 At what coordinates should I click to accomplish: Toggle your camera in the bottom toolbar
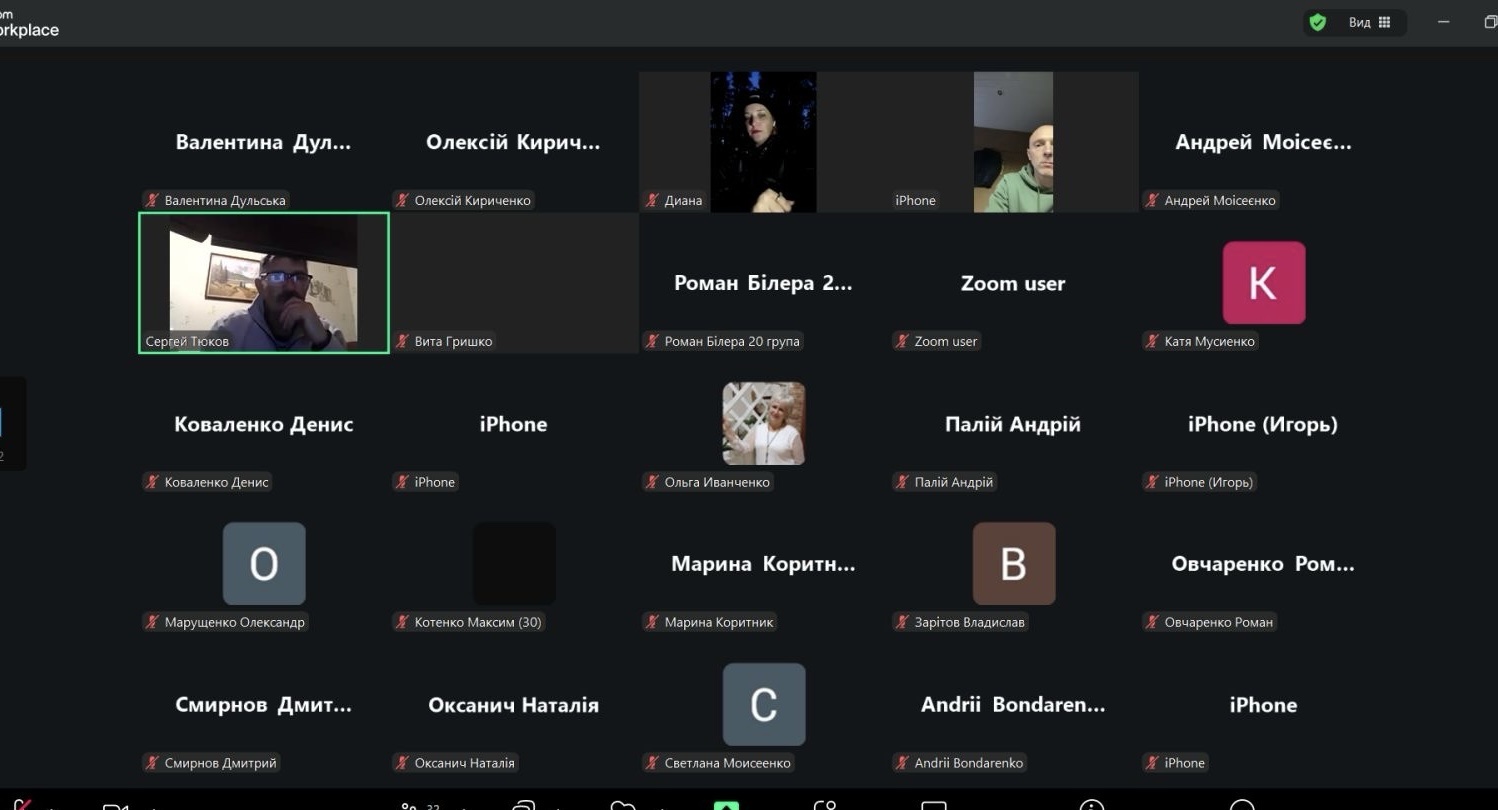point(116,806)
